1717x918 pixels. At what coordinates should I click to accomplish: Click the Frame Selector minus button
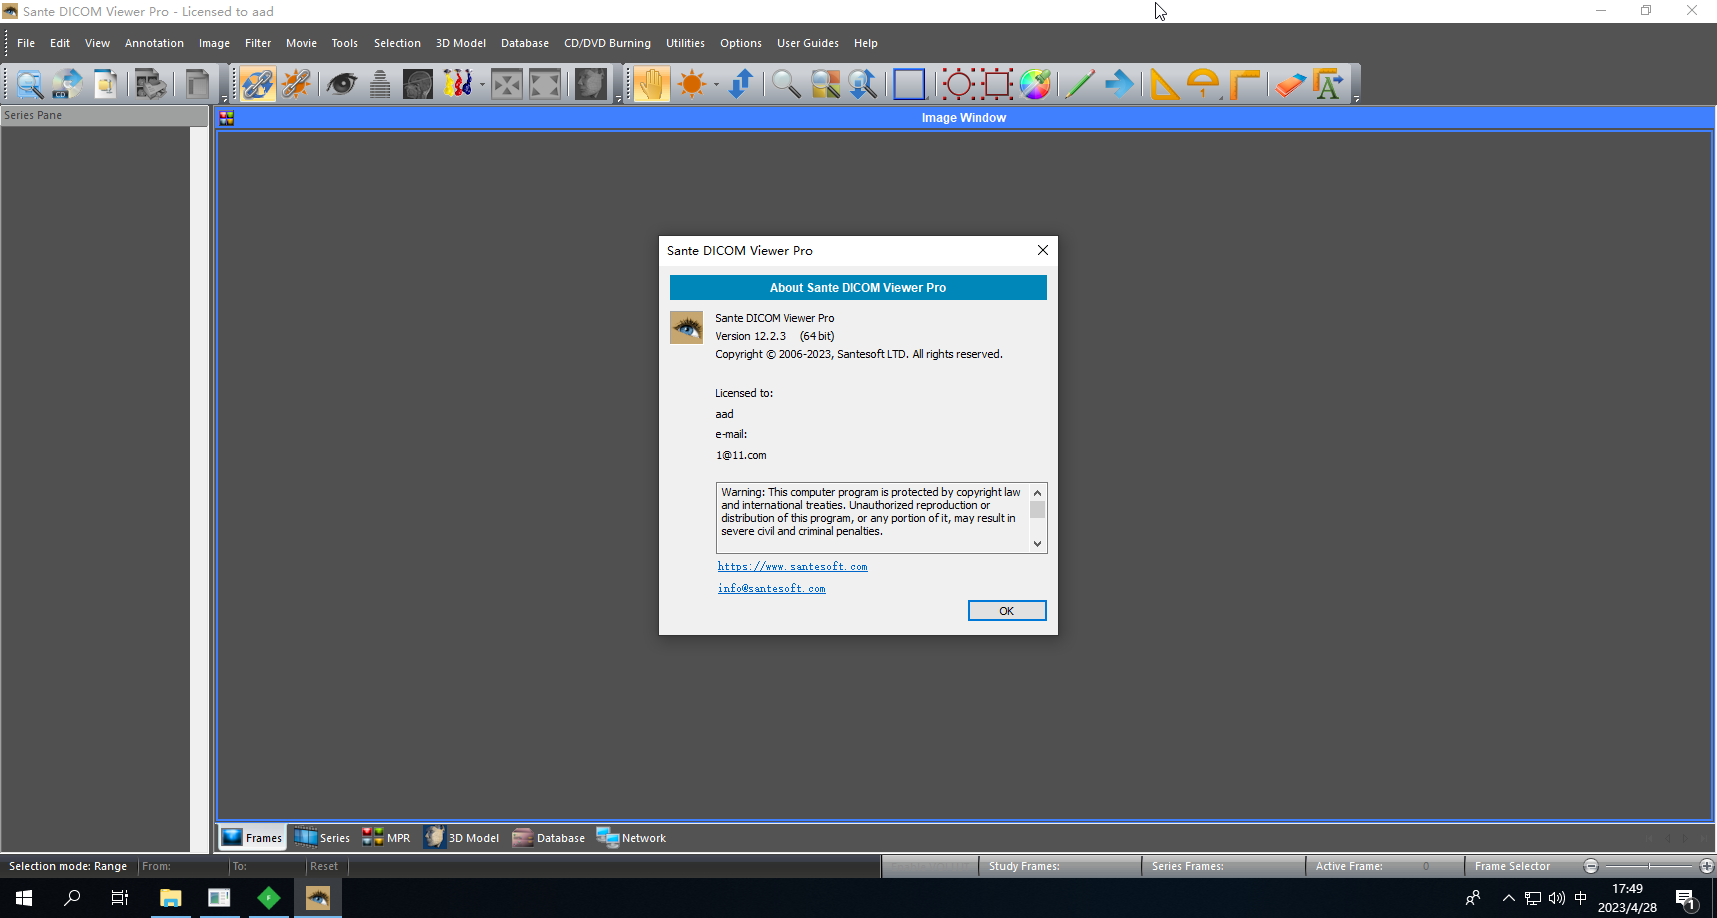pos(1591,866)
